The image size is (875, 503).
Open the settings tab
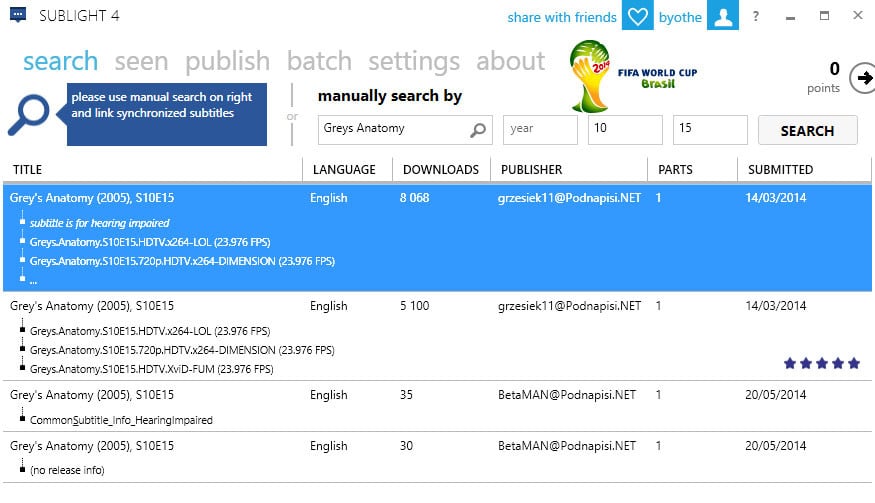pos(414,61)
